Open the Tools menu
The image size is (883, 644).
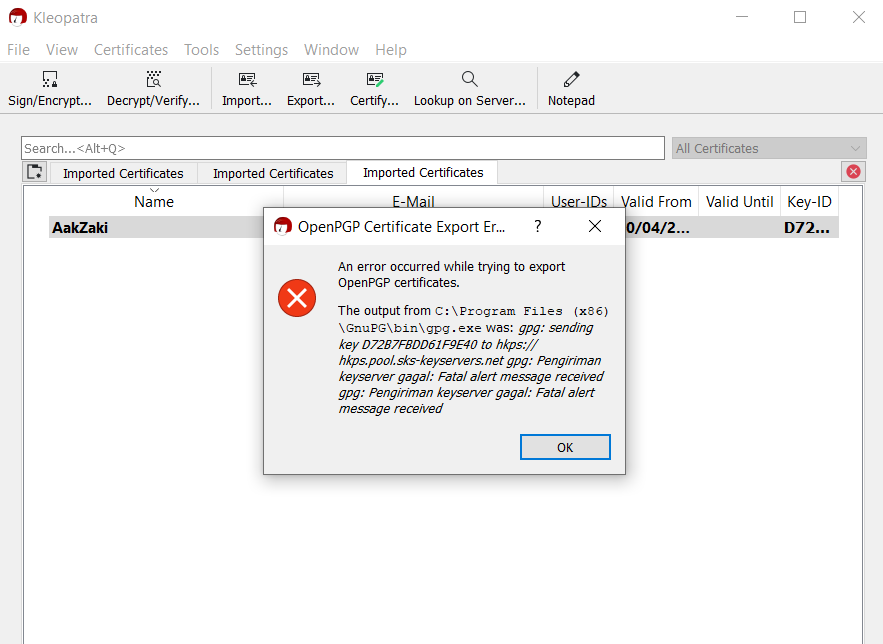tap(201, 50)
